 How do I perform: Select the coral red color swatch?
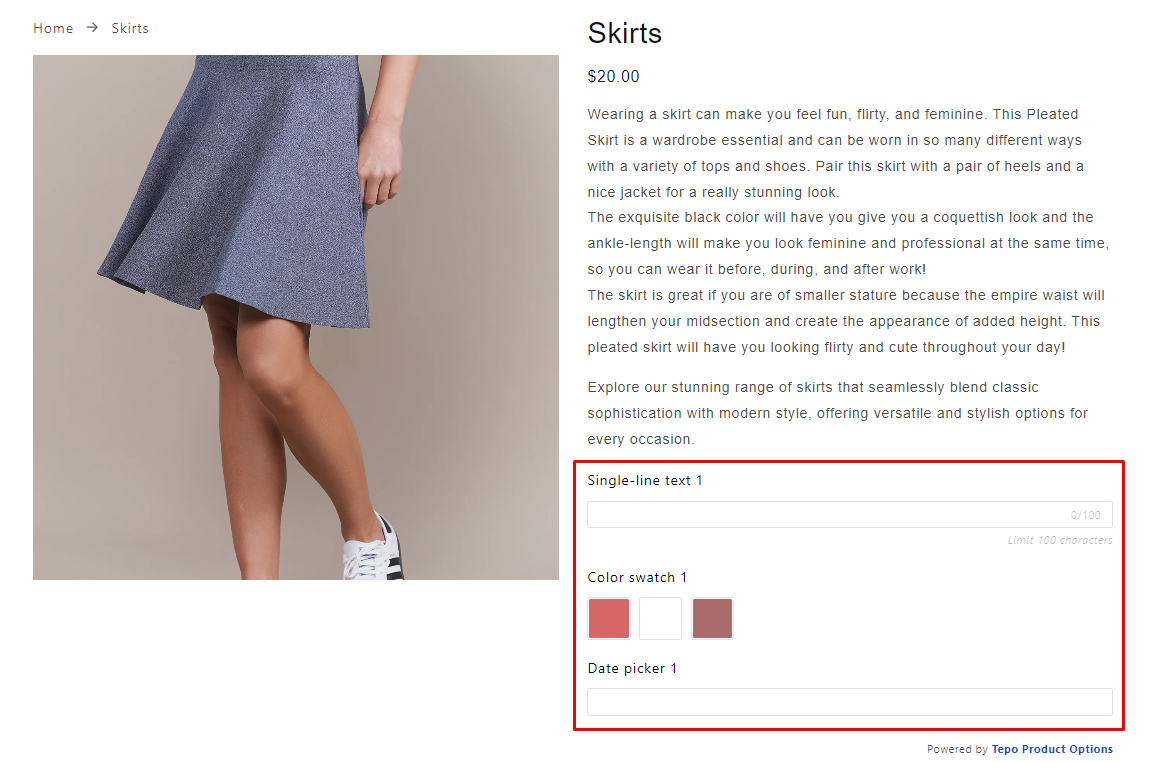pos(609,618)
